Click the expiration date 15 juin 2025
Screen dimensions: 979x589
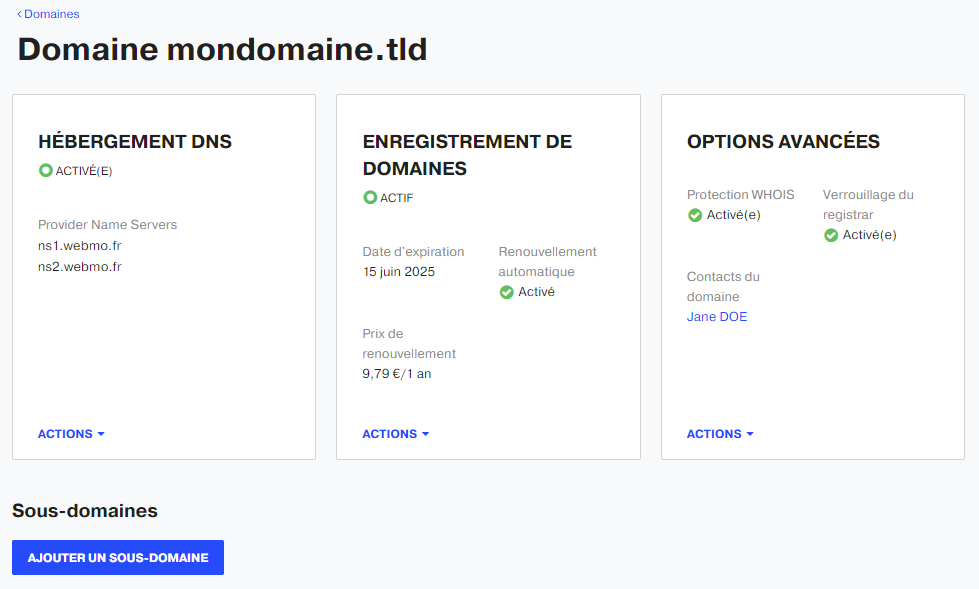pos(398,272)
